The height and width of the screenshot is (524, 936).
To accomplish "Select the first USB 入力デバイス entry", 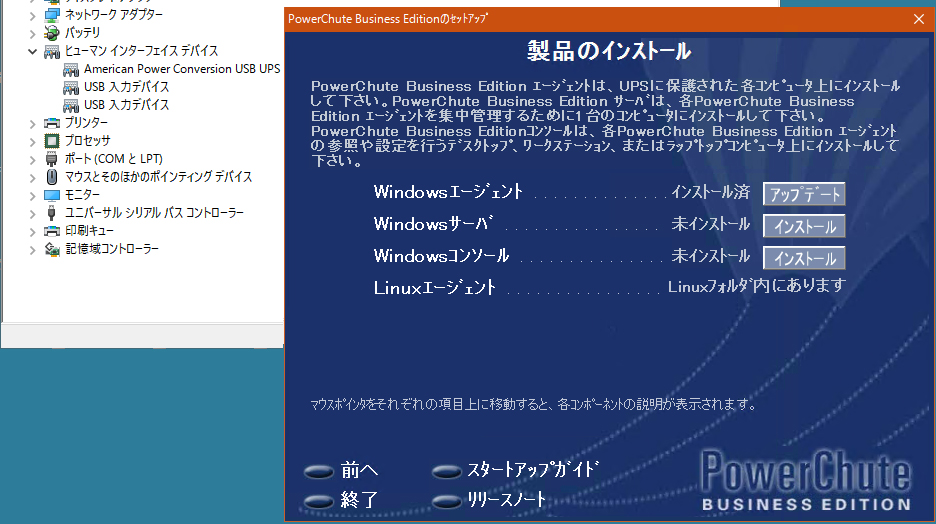I will pos(127,87).
